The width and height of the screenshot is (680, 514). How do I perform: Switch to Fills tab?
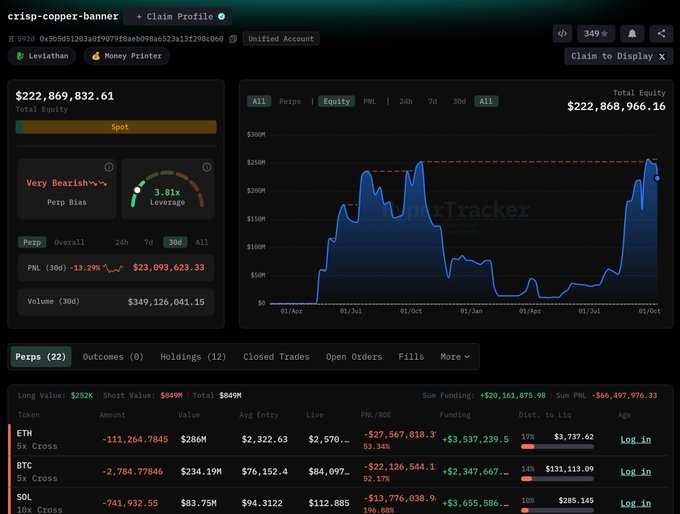pos(411,357)
